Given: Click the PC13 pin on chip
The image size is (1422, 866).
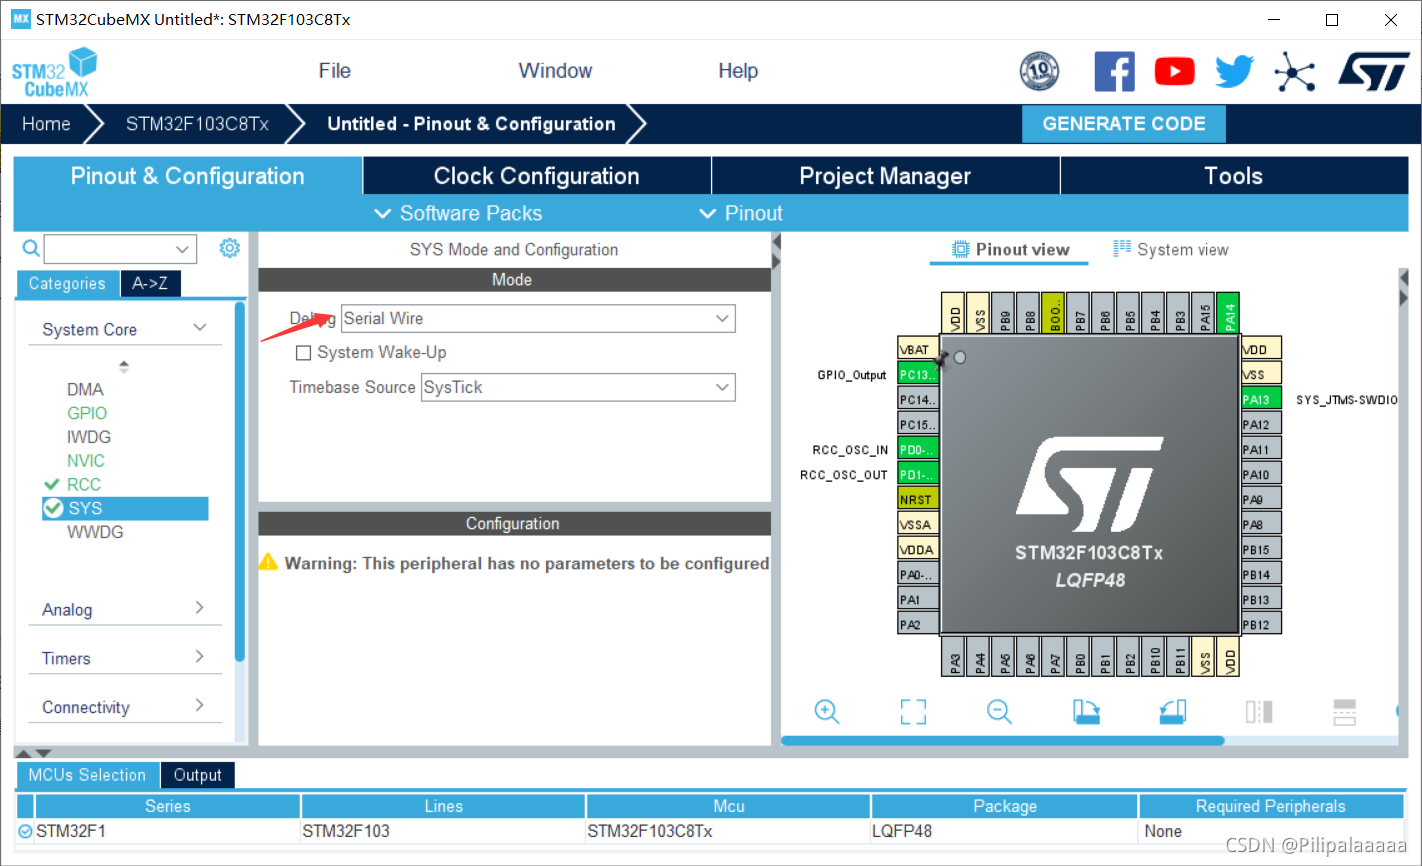Looking at the screenshot, I should (x=918, y=374).
